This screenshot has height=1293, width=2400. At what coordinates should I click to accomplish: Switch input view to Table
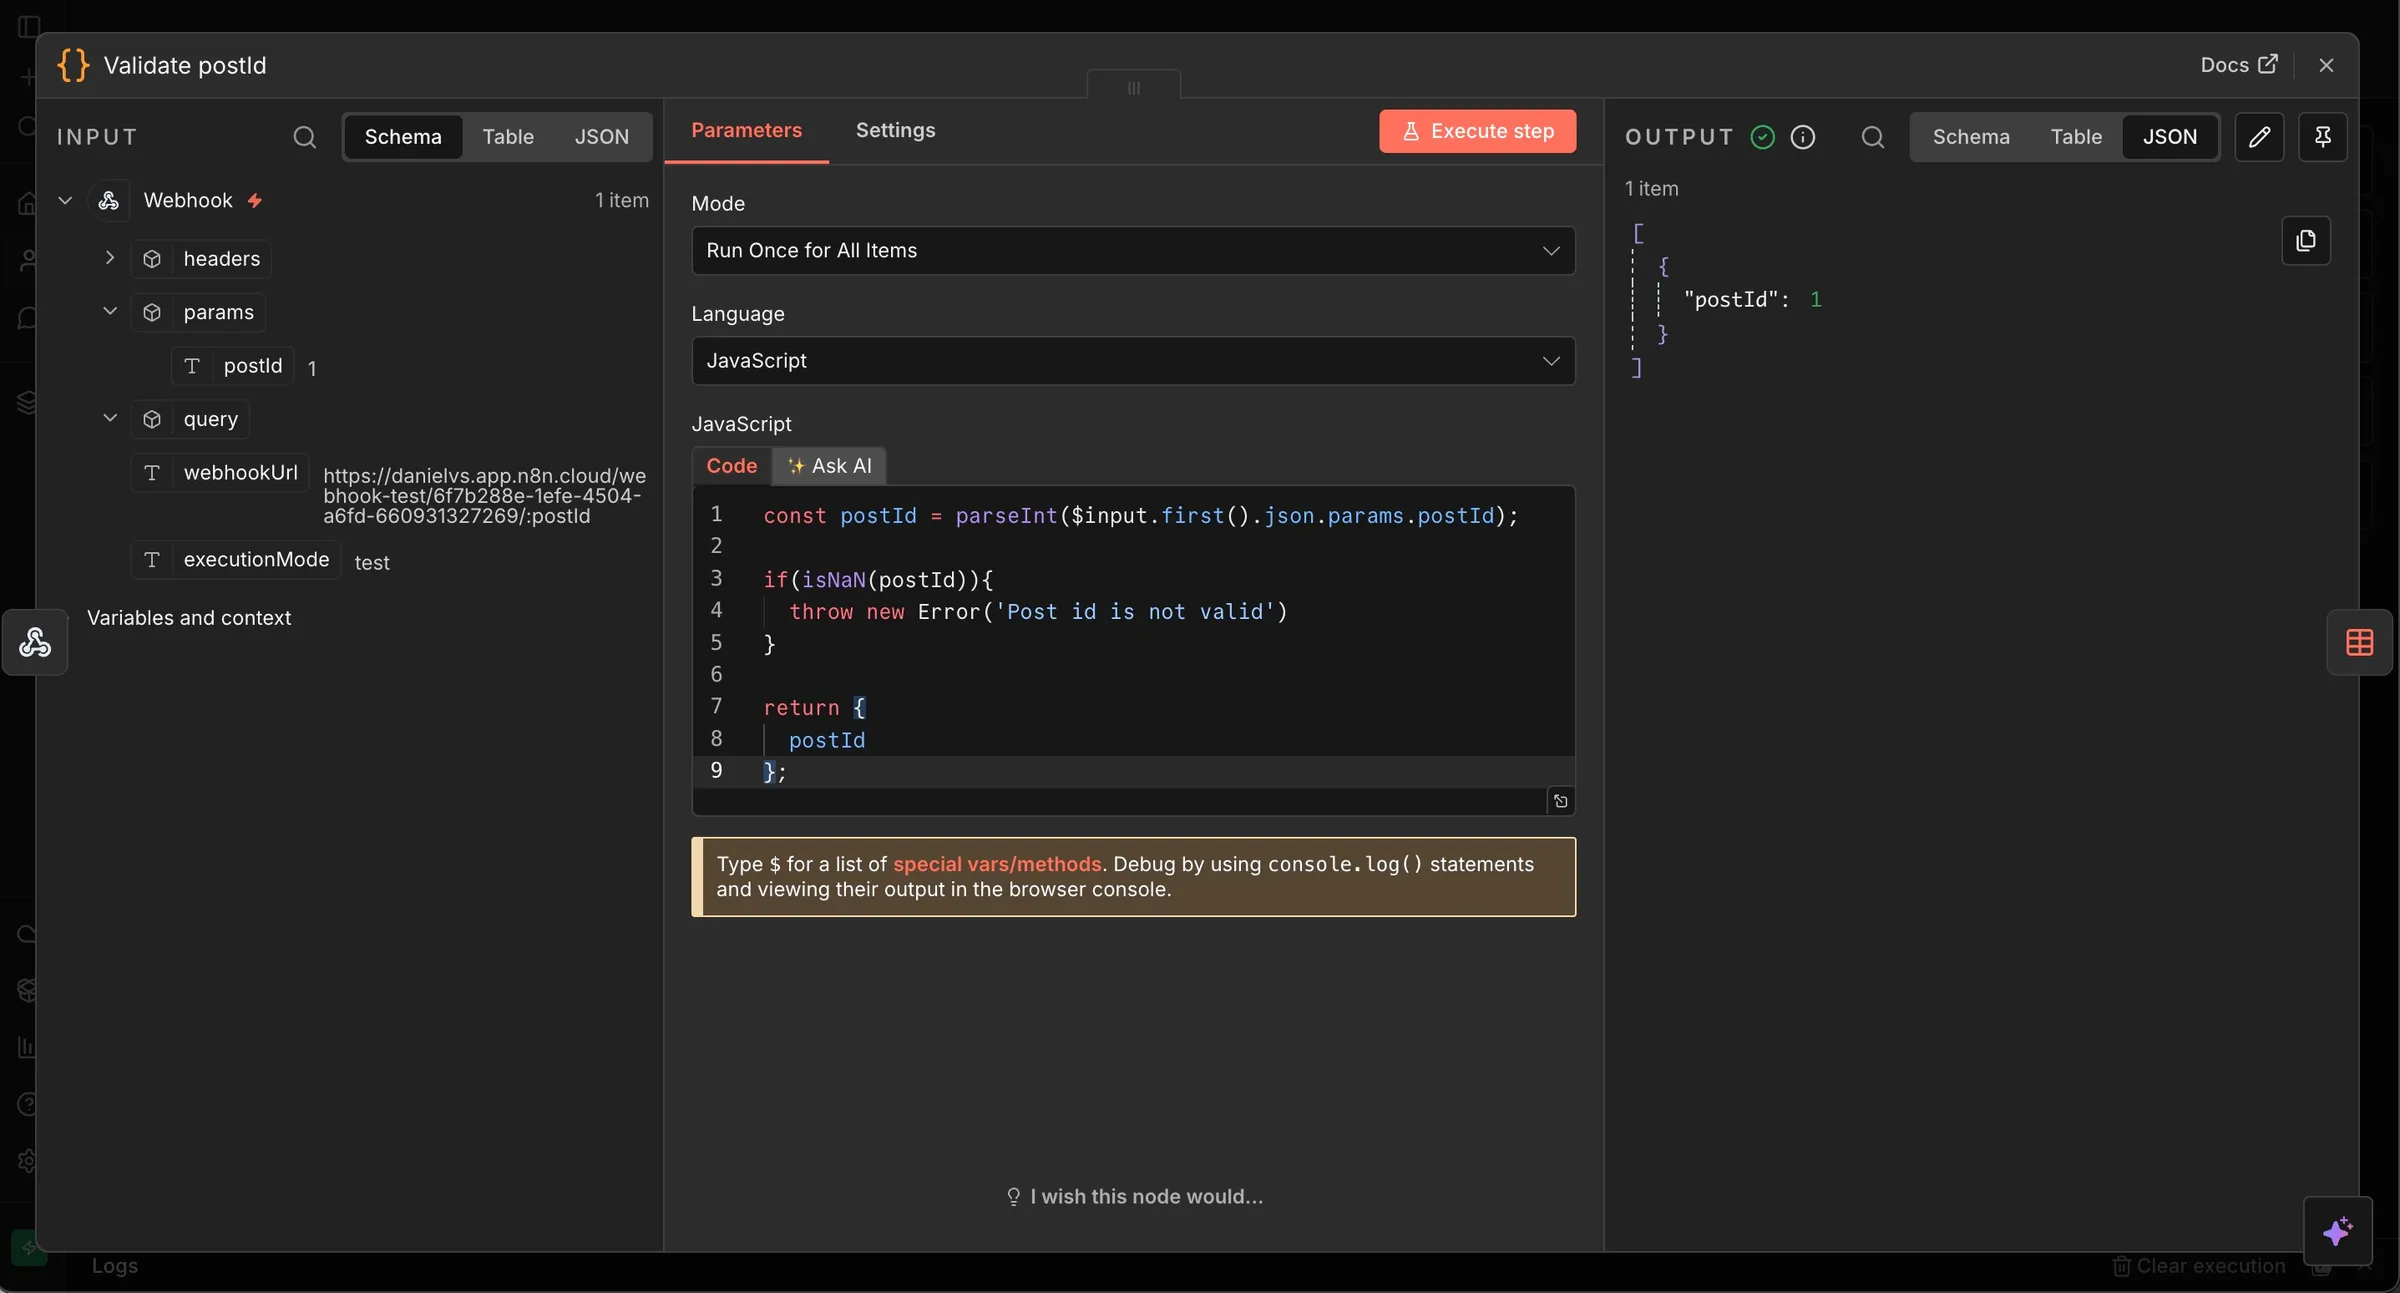pyautogui.click(x=508, y=137)
